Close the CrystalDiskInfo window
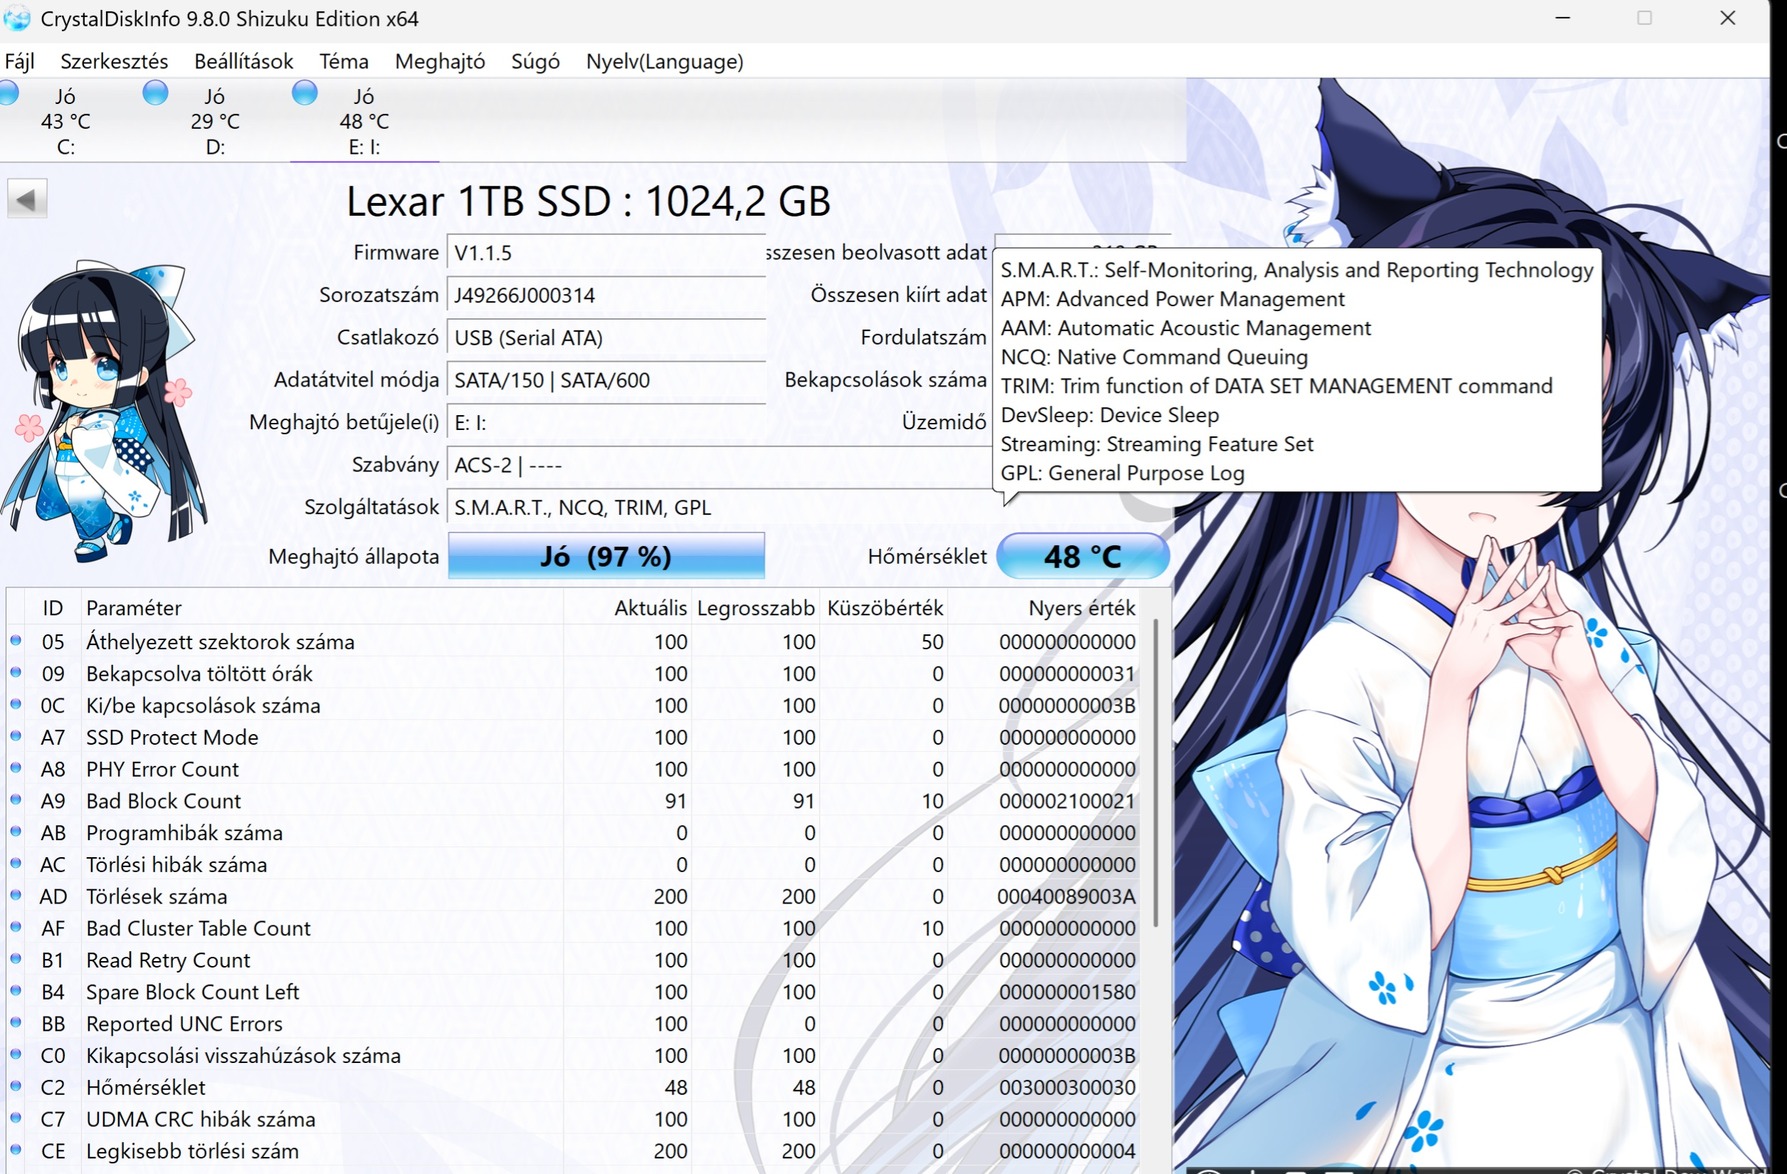 coord(1727,18)
